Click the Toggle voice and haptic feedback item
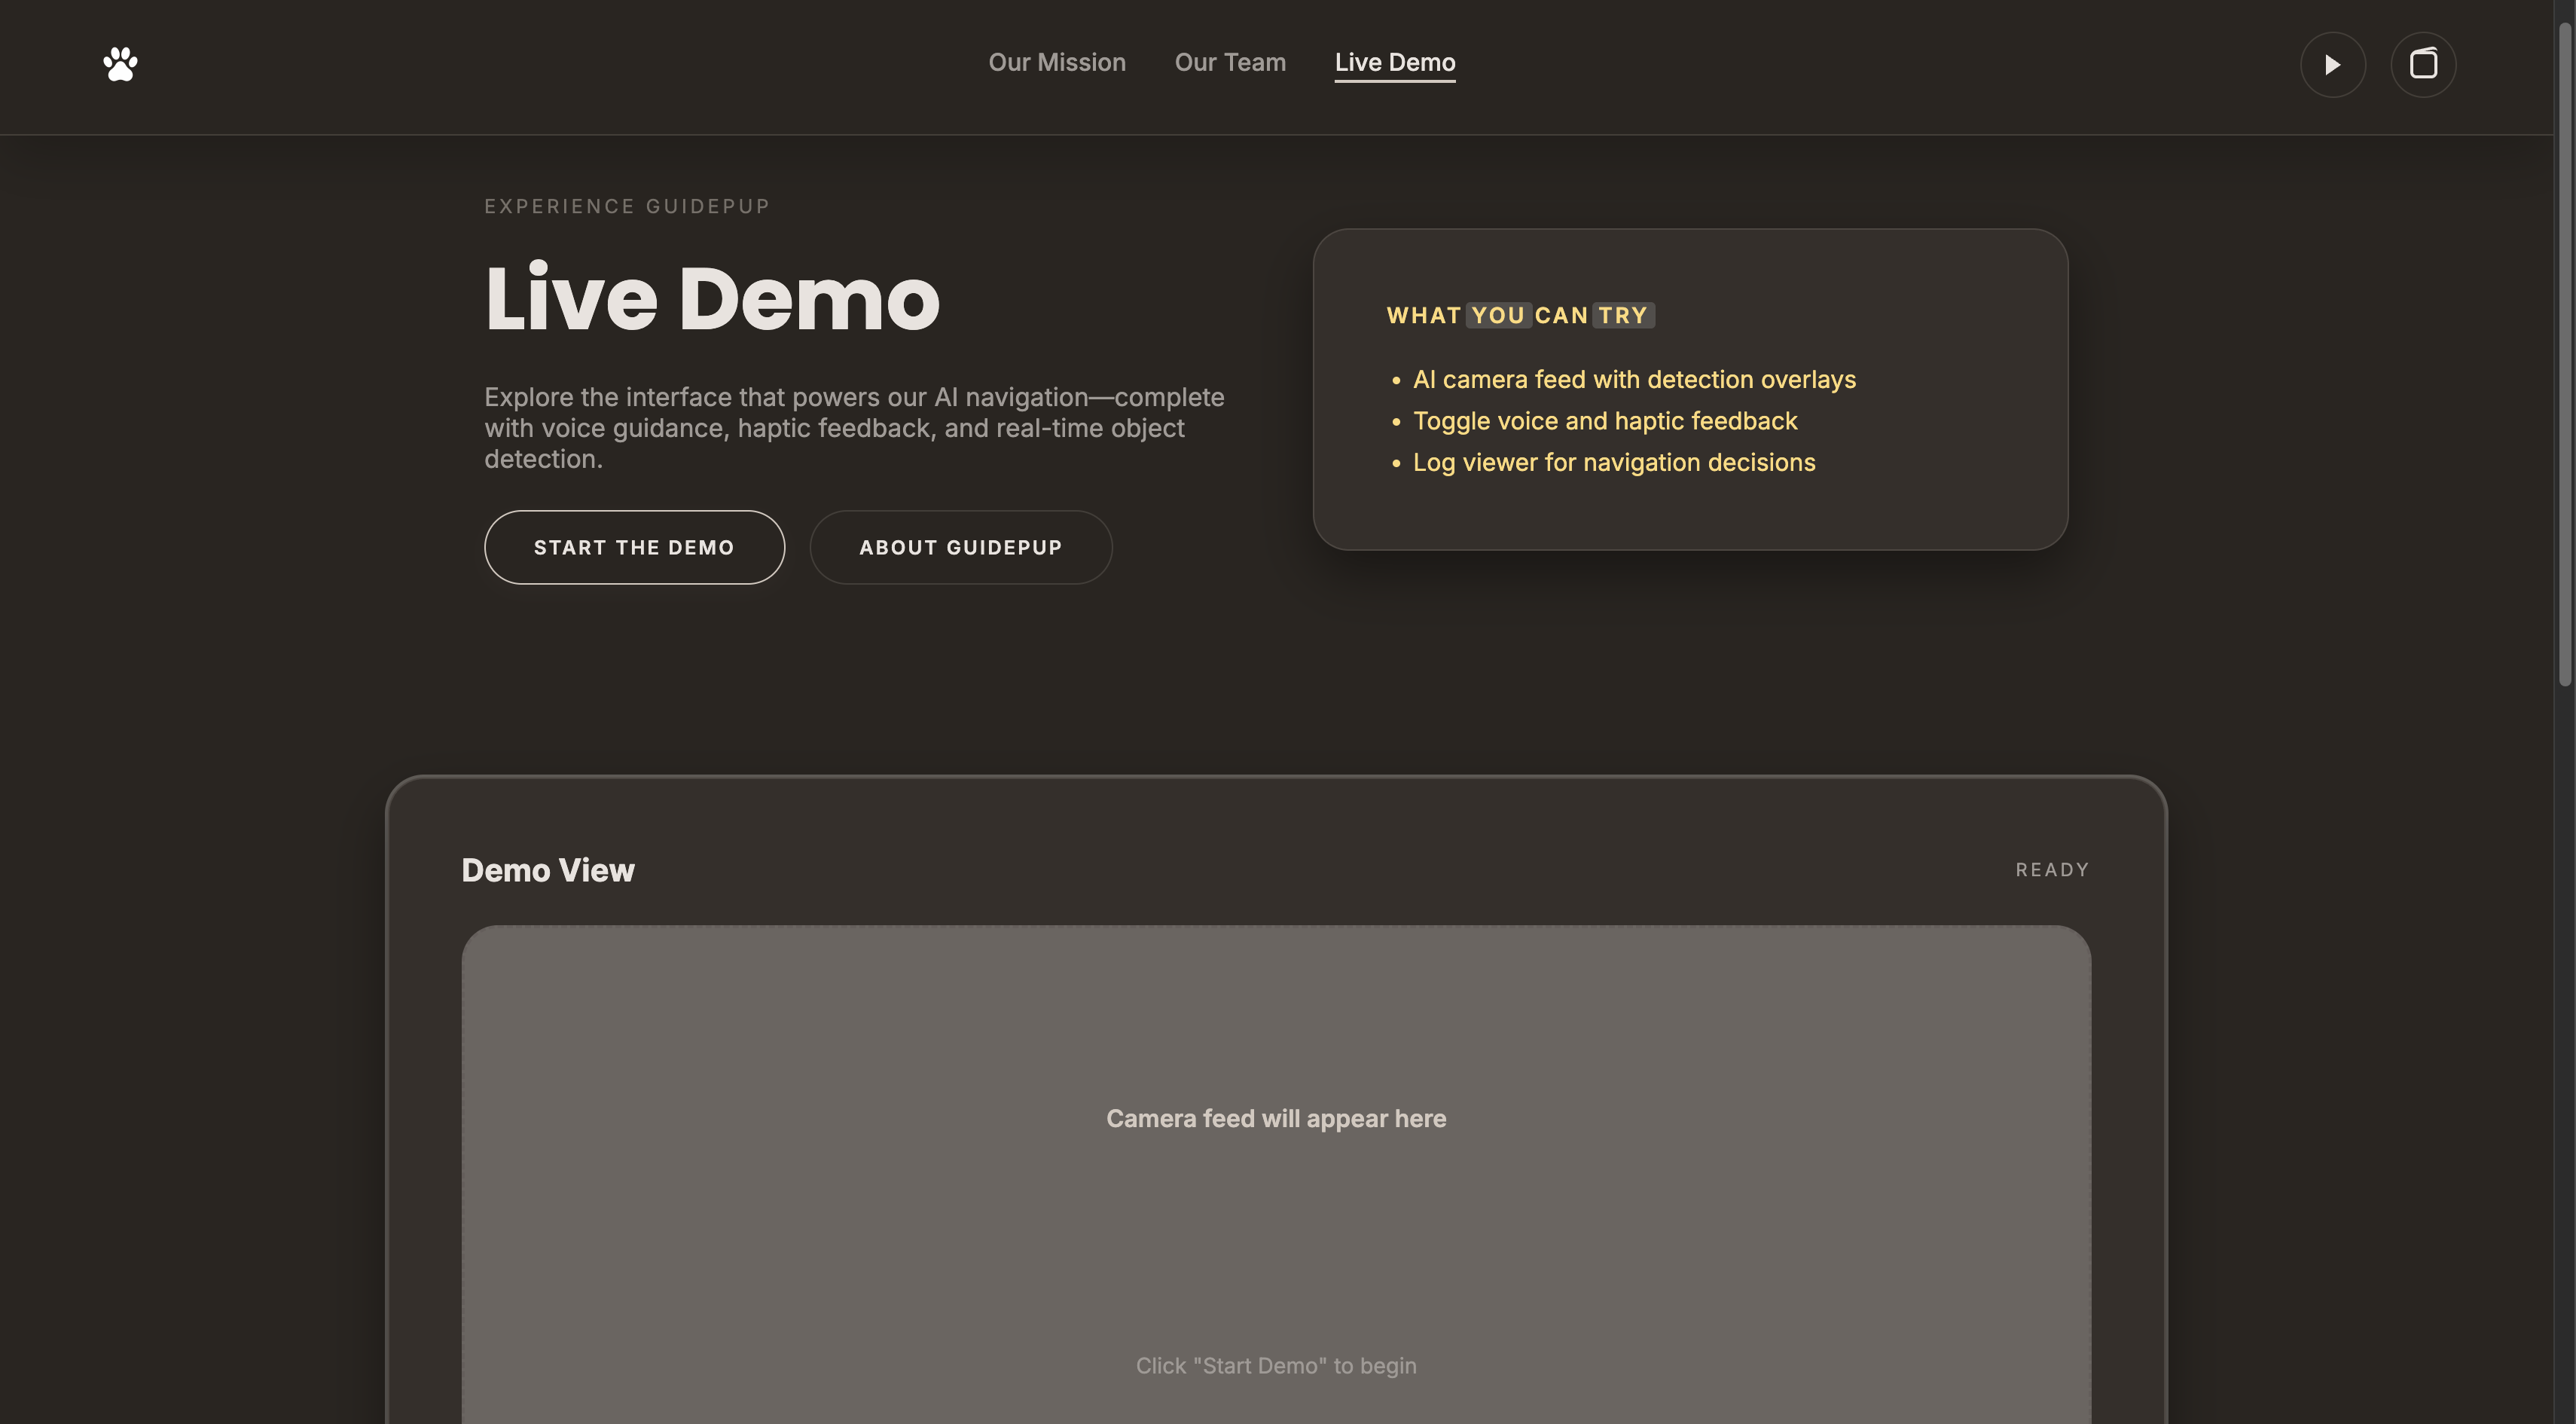Screen dimensions: 2576x1424 tap(1604, 421)
